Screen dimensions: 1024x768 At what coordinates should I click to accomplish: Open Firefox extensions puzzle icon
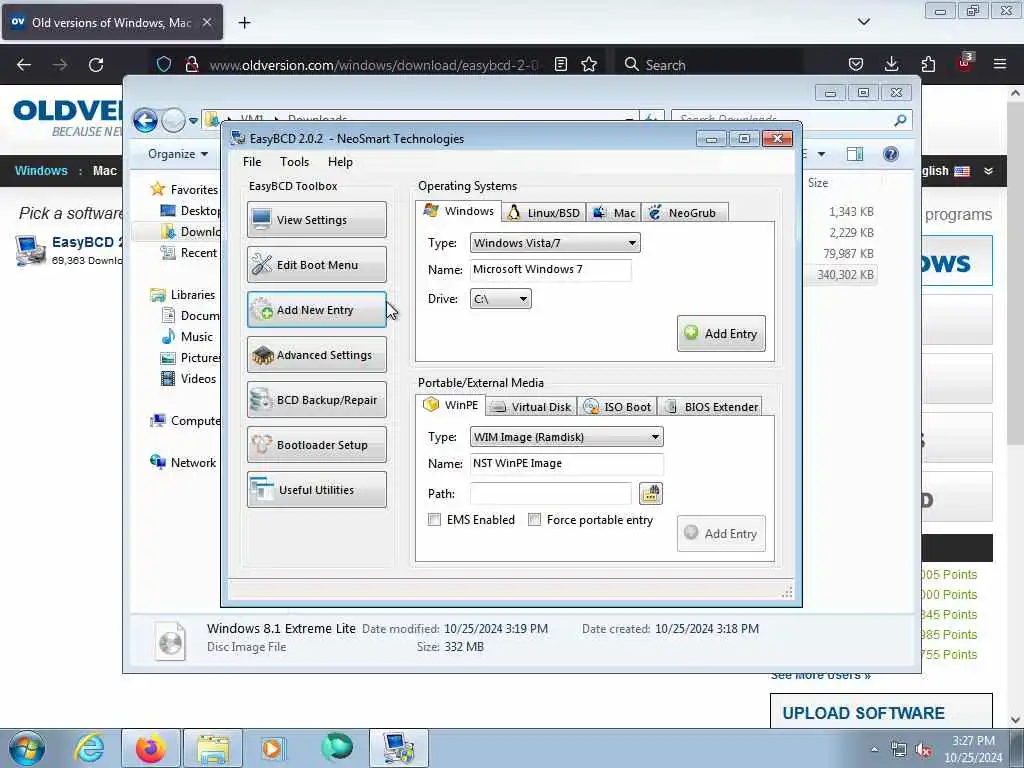928,64
